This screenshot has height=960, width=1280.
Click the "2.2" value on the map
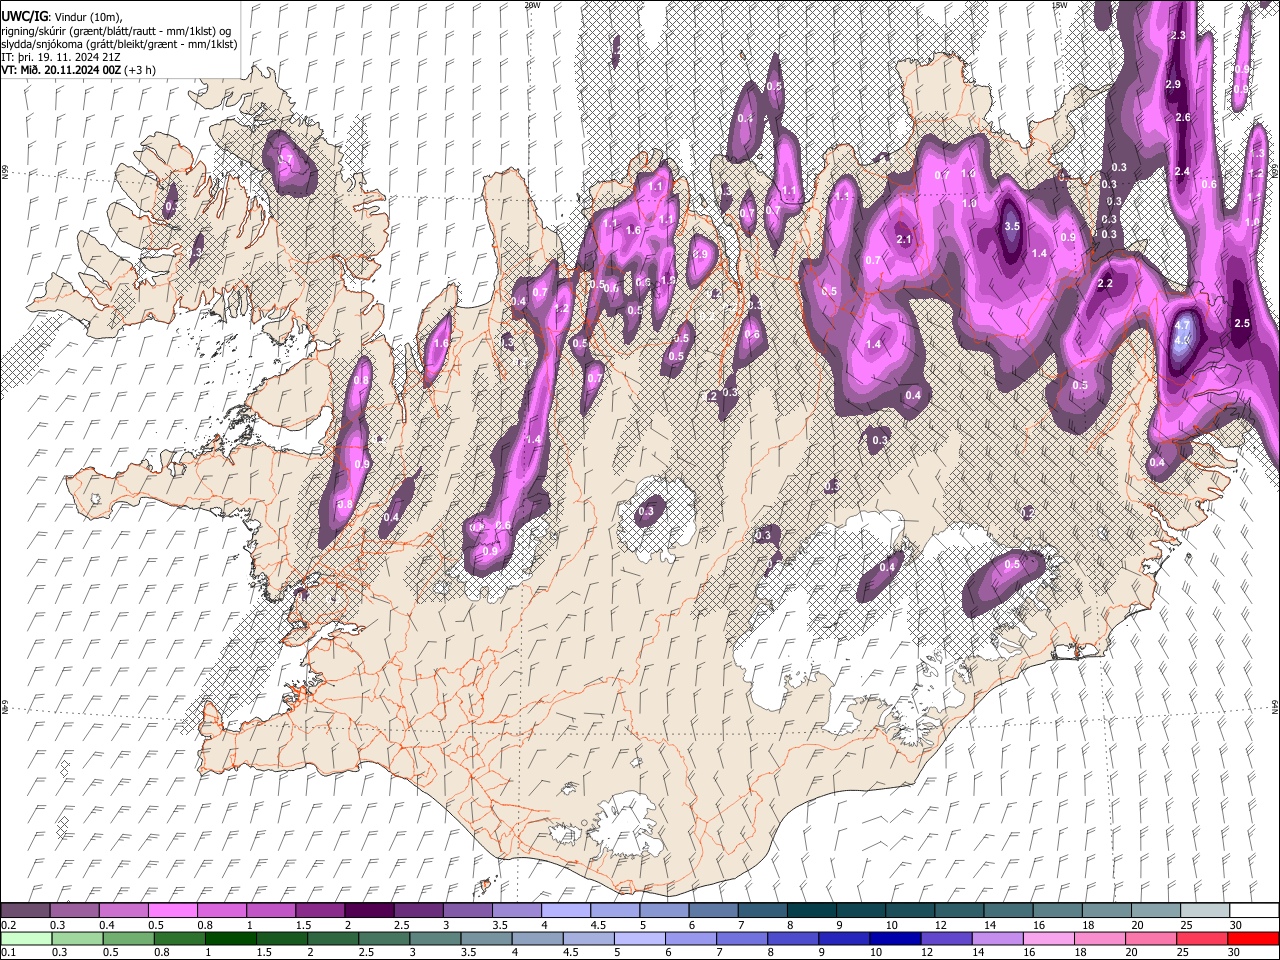[x=1105, y=284]
